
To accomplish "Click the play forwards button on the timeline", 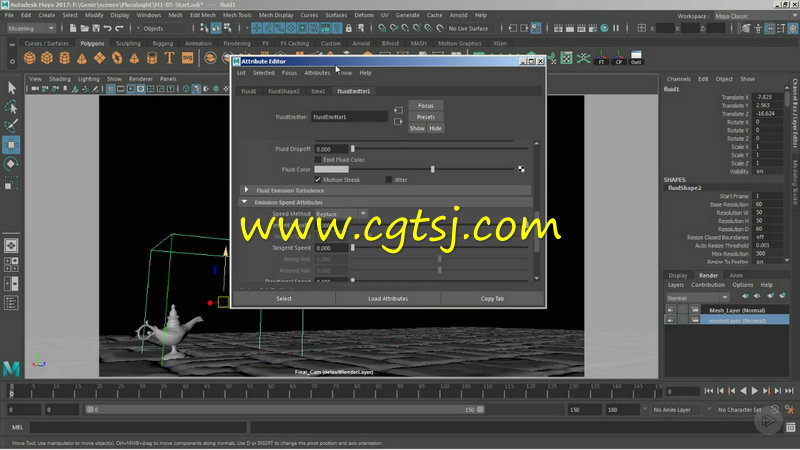I will pyautogui.click(x=755, y=391).
